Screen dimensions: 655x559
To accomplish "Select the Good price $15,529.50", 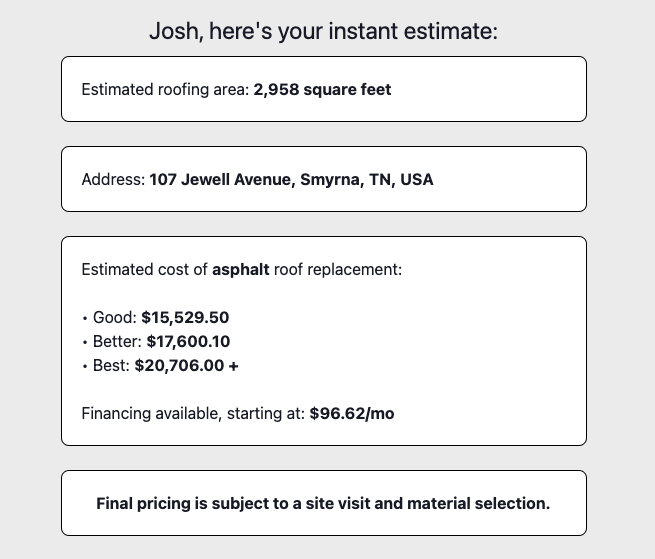I will (185, 318).
